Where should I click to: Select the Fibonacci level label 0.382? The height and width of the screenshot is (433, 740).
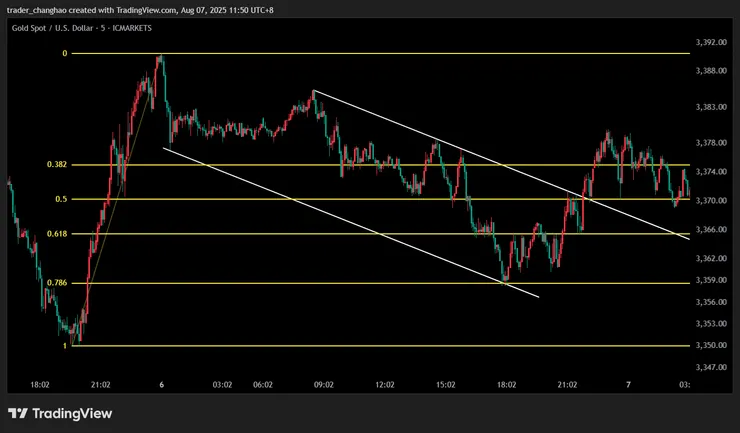pyautogui.click(x=57, y=164)
